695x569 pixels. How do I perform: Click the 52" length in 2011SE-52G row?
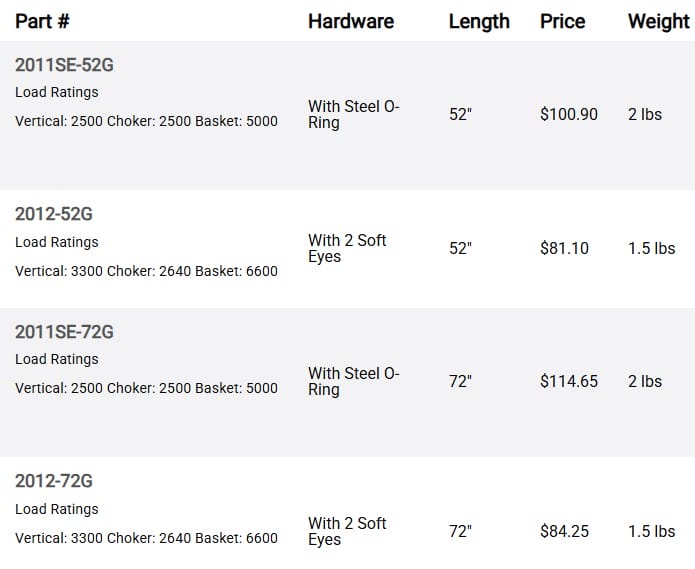(x=460, y=115)
